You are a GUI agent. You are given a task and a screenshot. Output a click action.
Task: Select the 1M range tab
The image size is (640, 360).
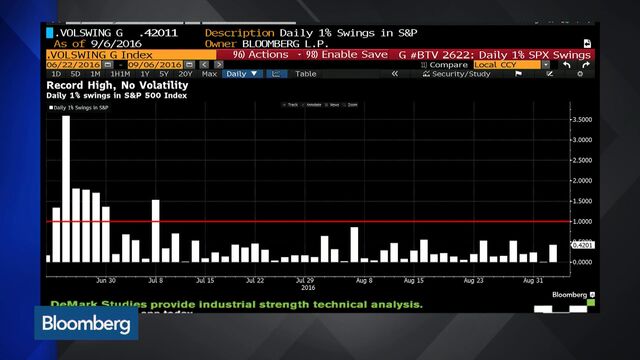pos(95,74)
